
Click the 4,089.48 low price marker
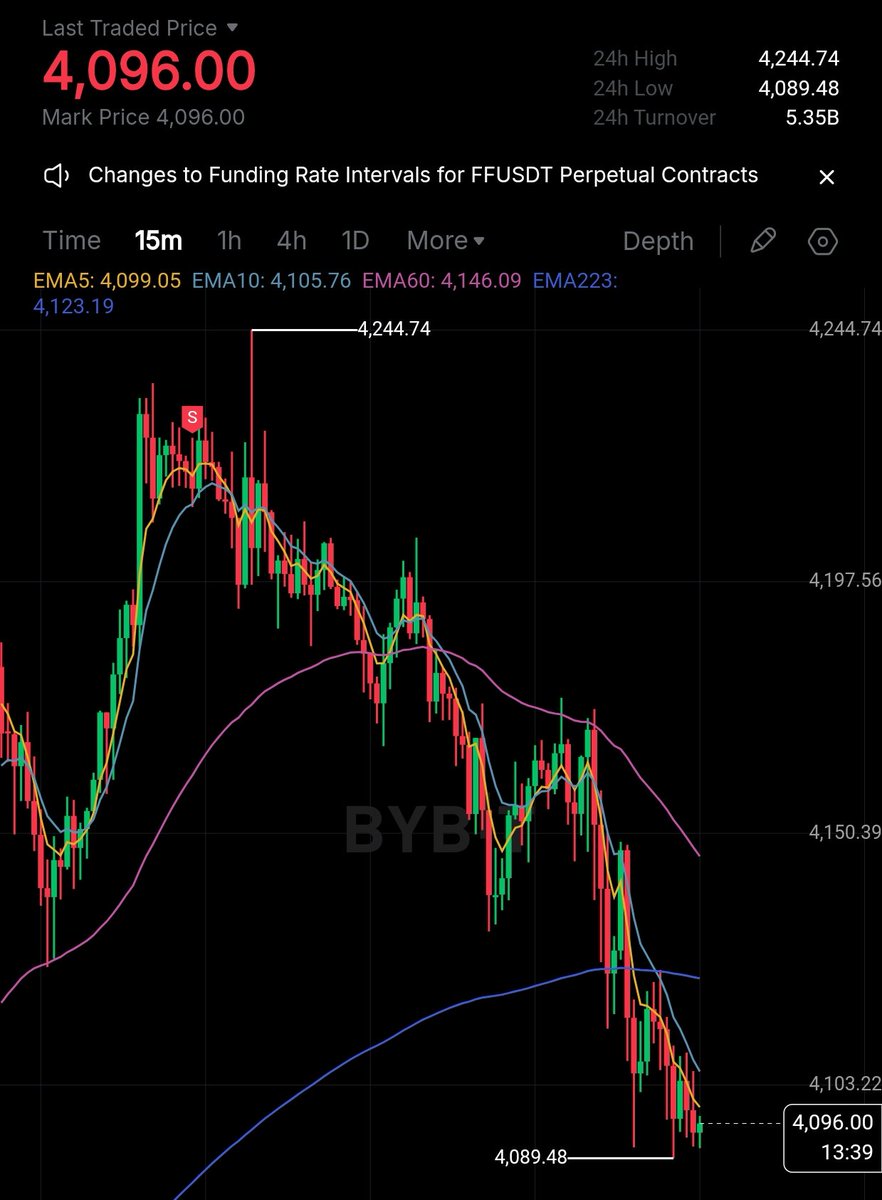[531, 1156]
